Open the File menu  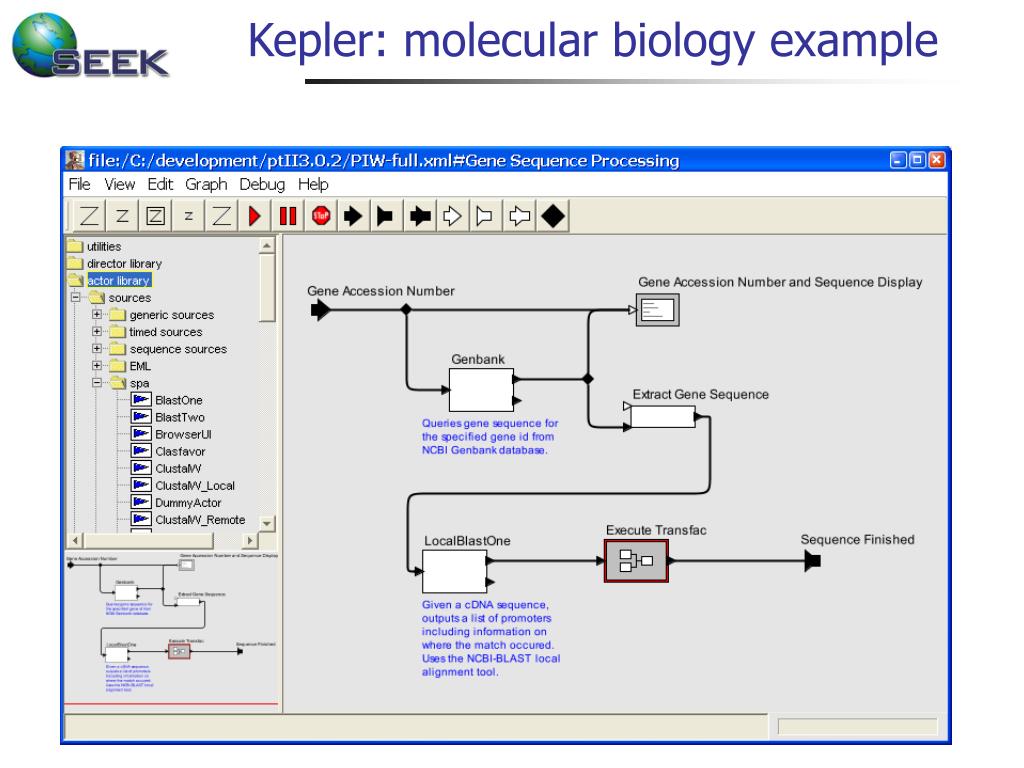click(80, 185)
